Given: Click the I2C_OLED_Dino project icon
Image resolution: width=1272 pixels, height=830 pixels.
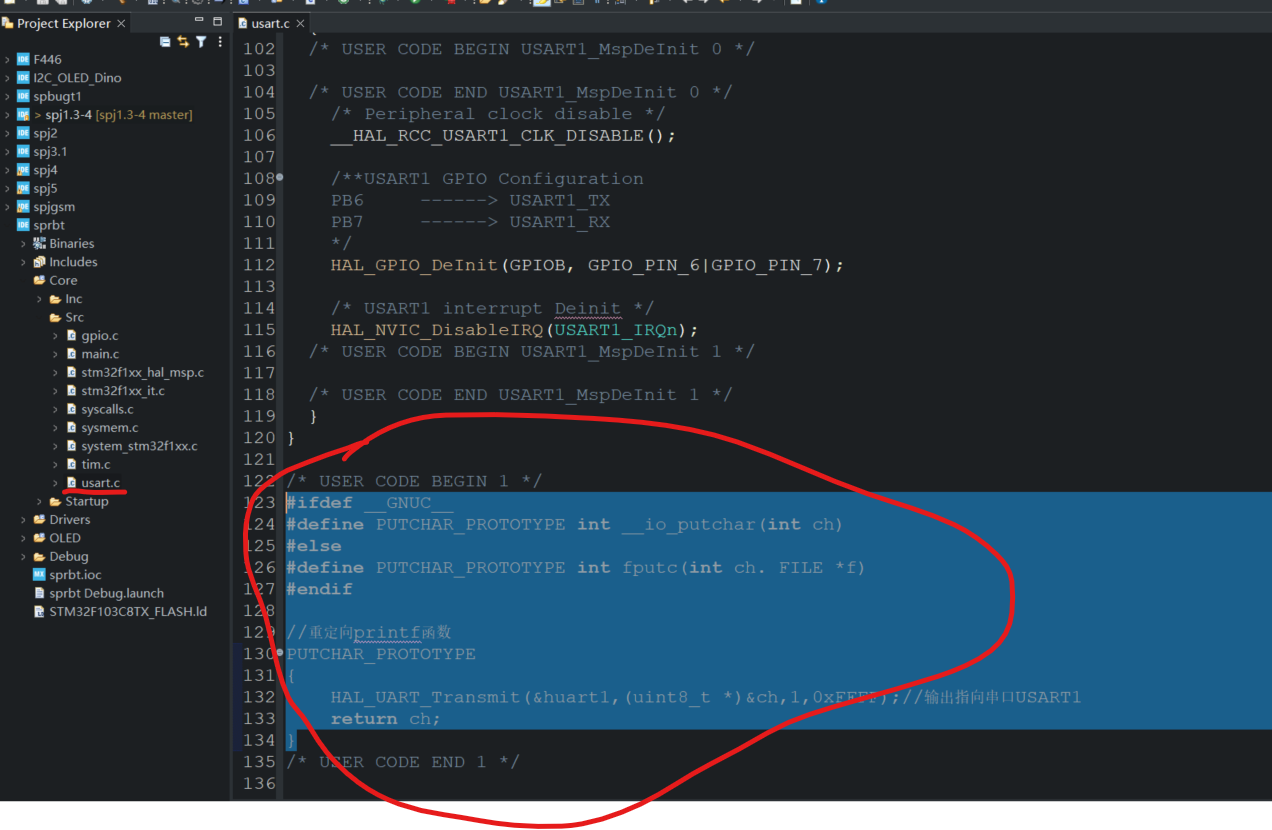Looking at the screenshot, I should 23,78.
